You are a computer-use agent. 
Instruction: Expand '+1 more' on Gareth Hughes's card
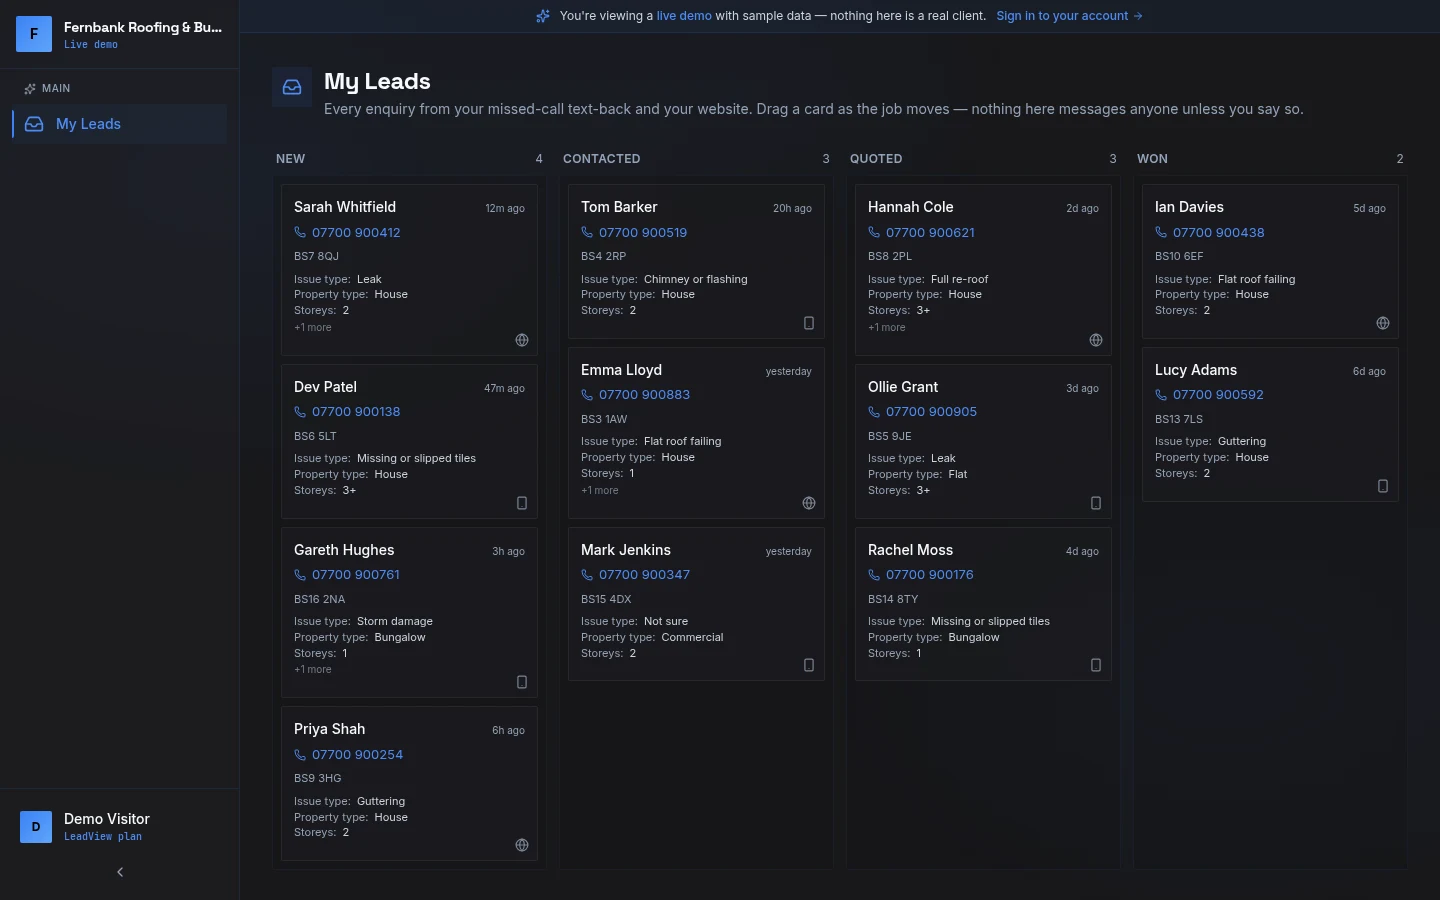(313, 669)
